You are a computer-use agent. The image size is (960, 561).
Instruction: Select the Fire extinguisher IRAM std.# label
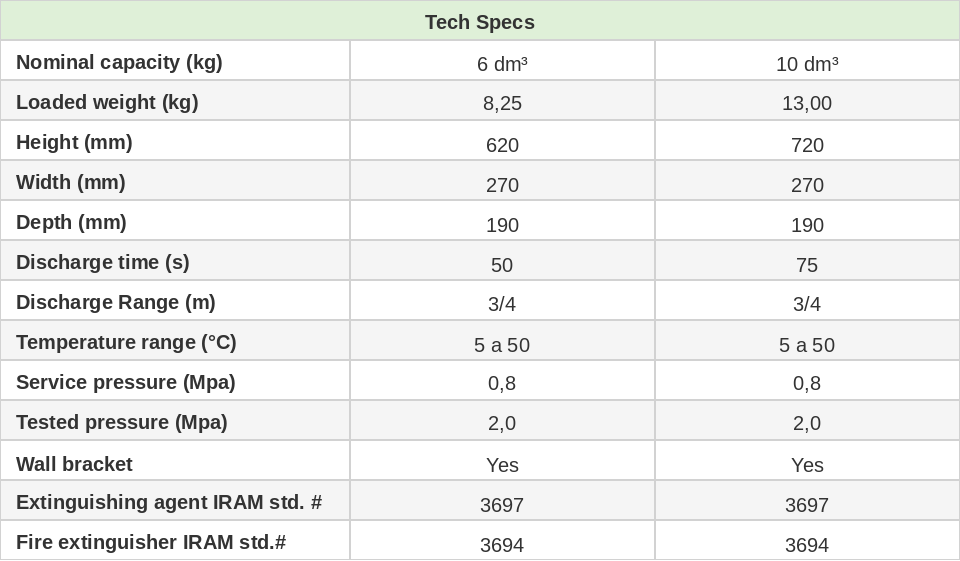coord(151,542)
